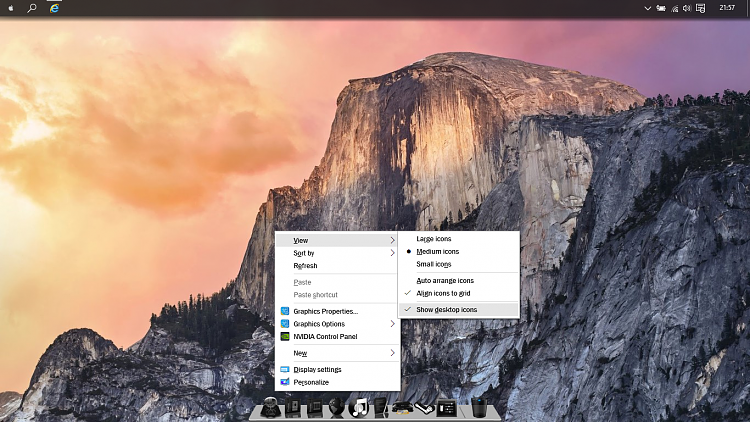Click the volume speaker tray icon
750x422 pixels.
click(x=687, y=8)
